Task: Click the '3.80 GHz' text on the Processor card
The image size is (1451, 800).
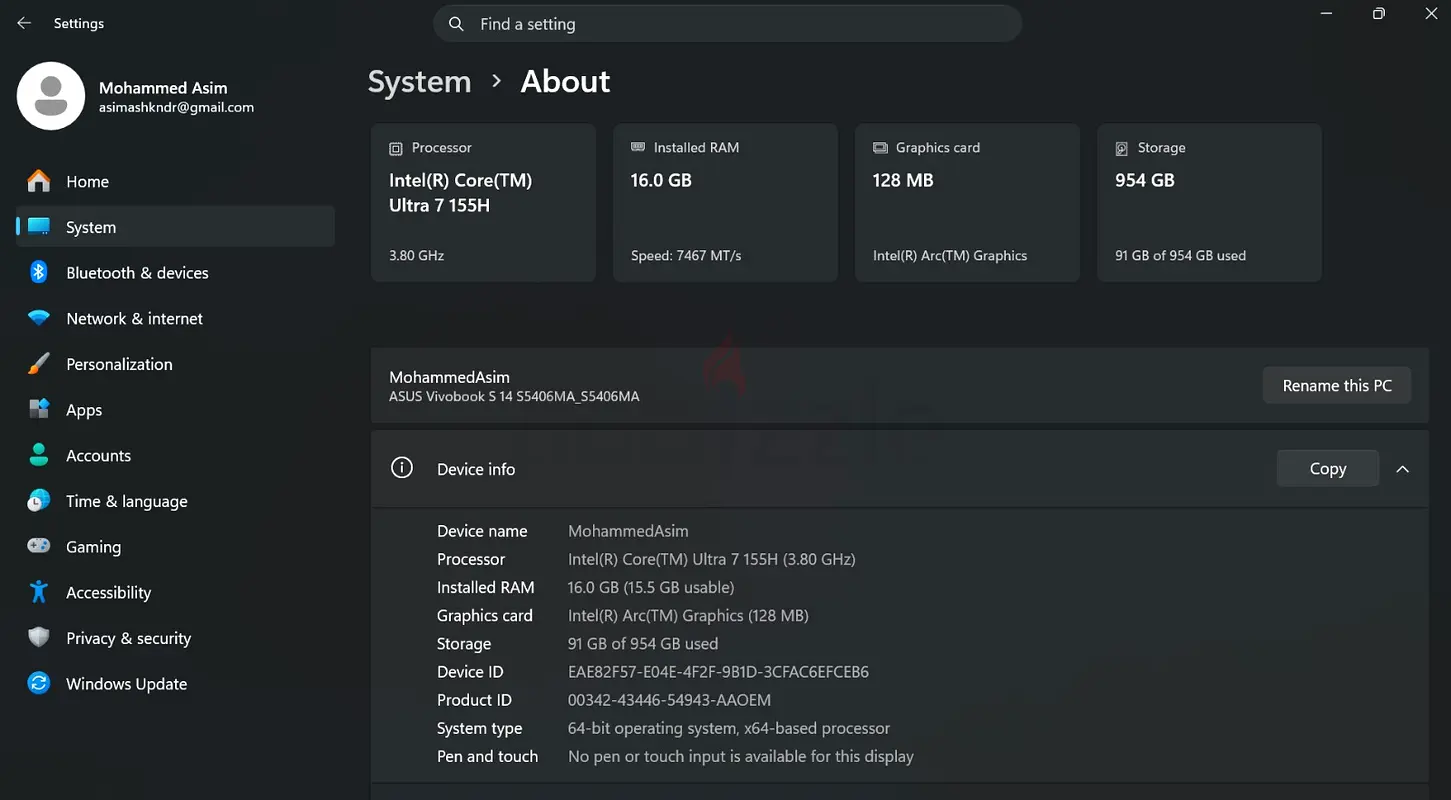Action: pos(416,255)
